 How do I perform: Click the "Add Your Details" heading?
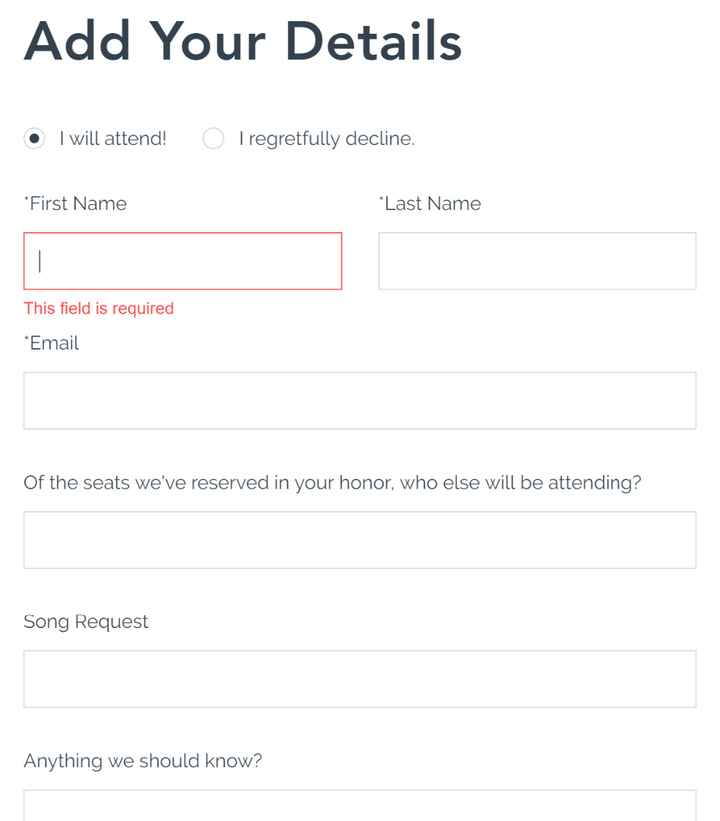[243, 42]
